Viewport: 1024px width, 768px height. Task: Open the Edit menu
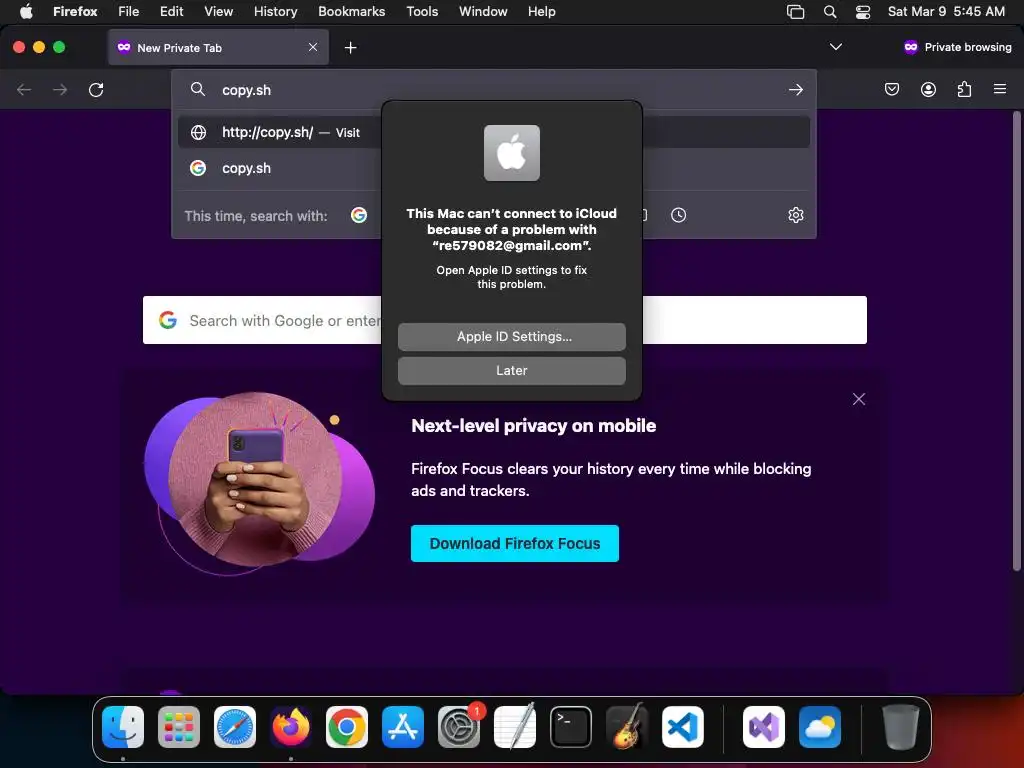171,11
